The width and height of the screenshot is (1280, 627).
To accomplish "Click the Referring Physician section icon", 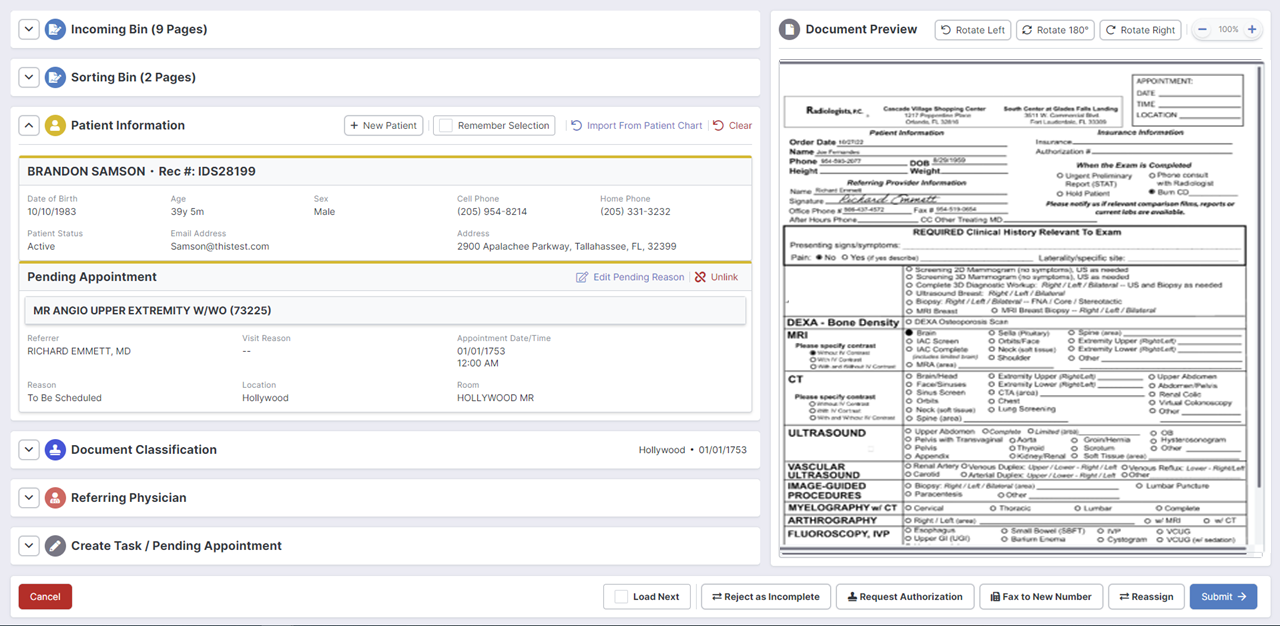I will pyautogui.click(x=55, y=498).
